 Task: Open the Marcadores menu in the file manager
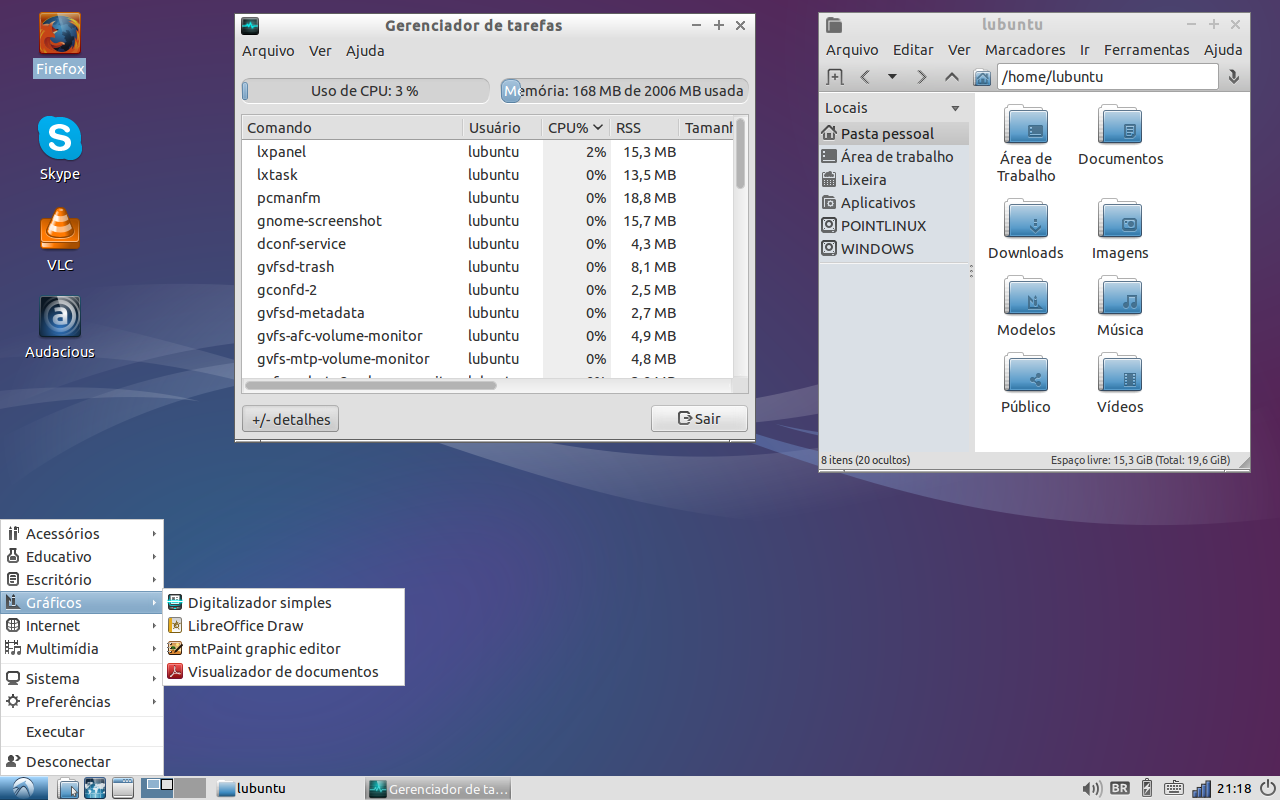pos(1025,50)
